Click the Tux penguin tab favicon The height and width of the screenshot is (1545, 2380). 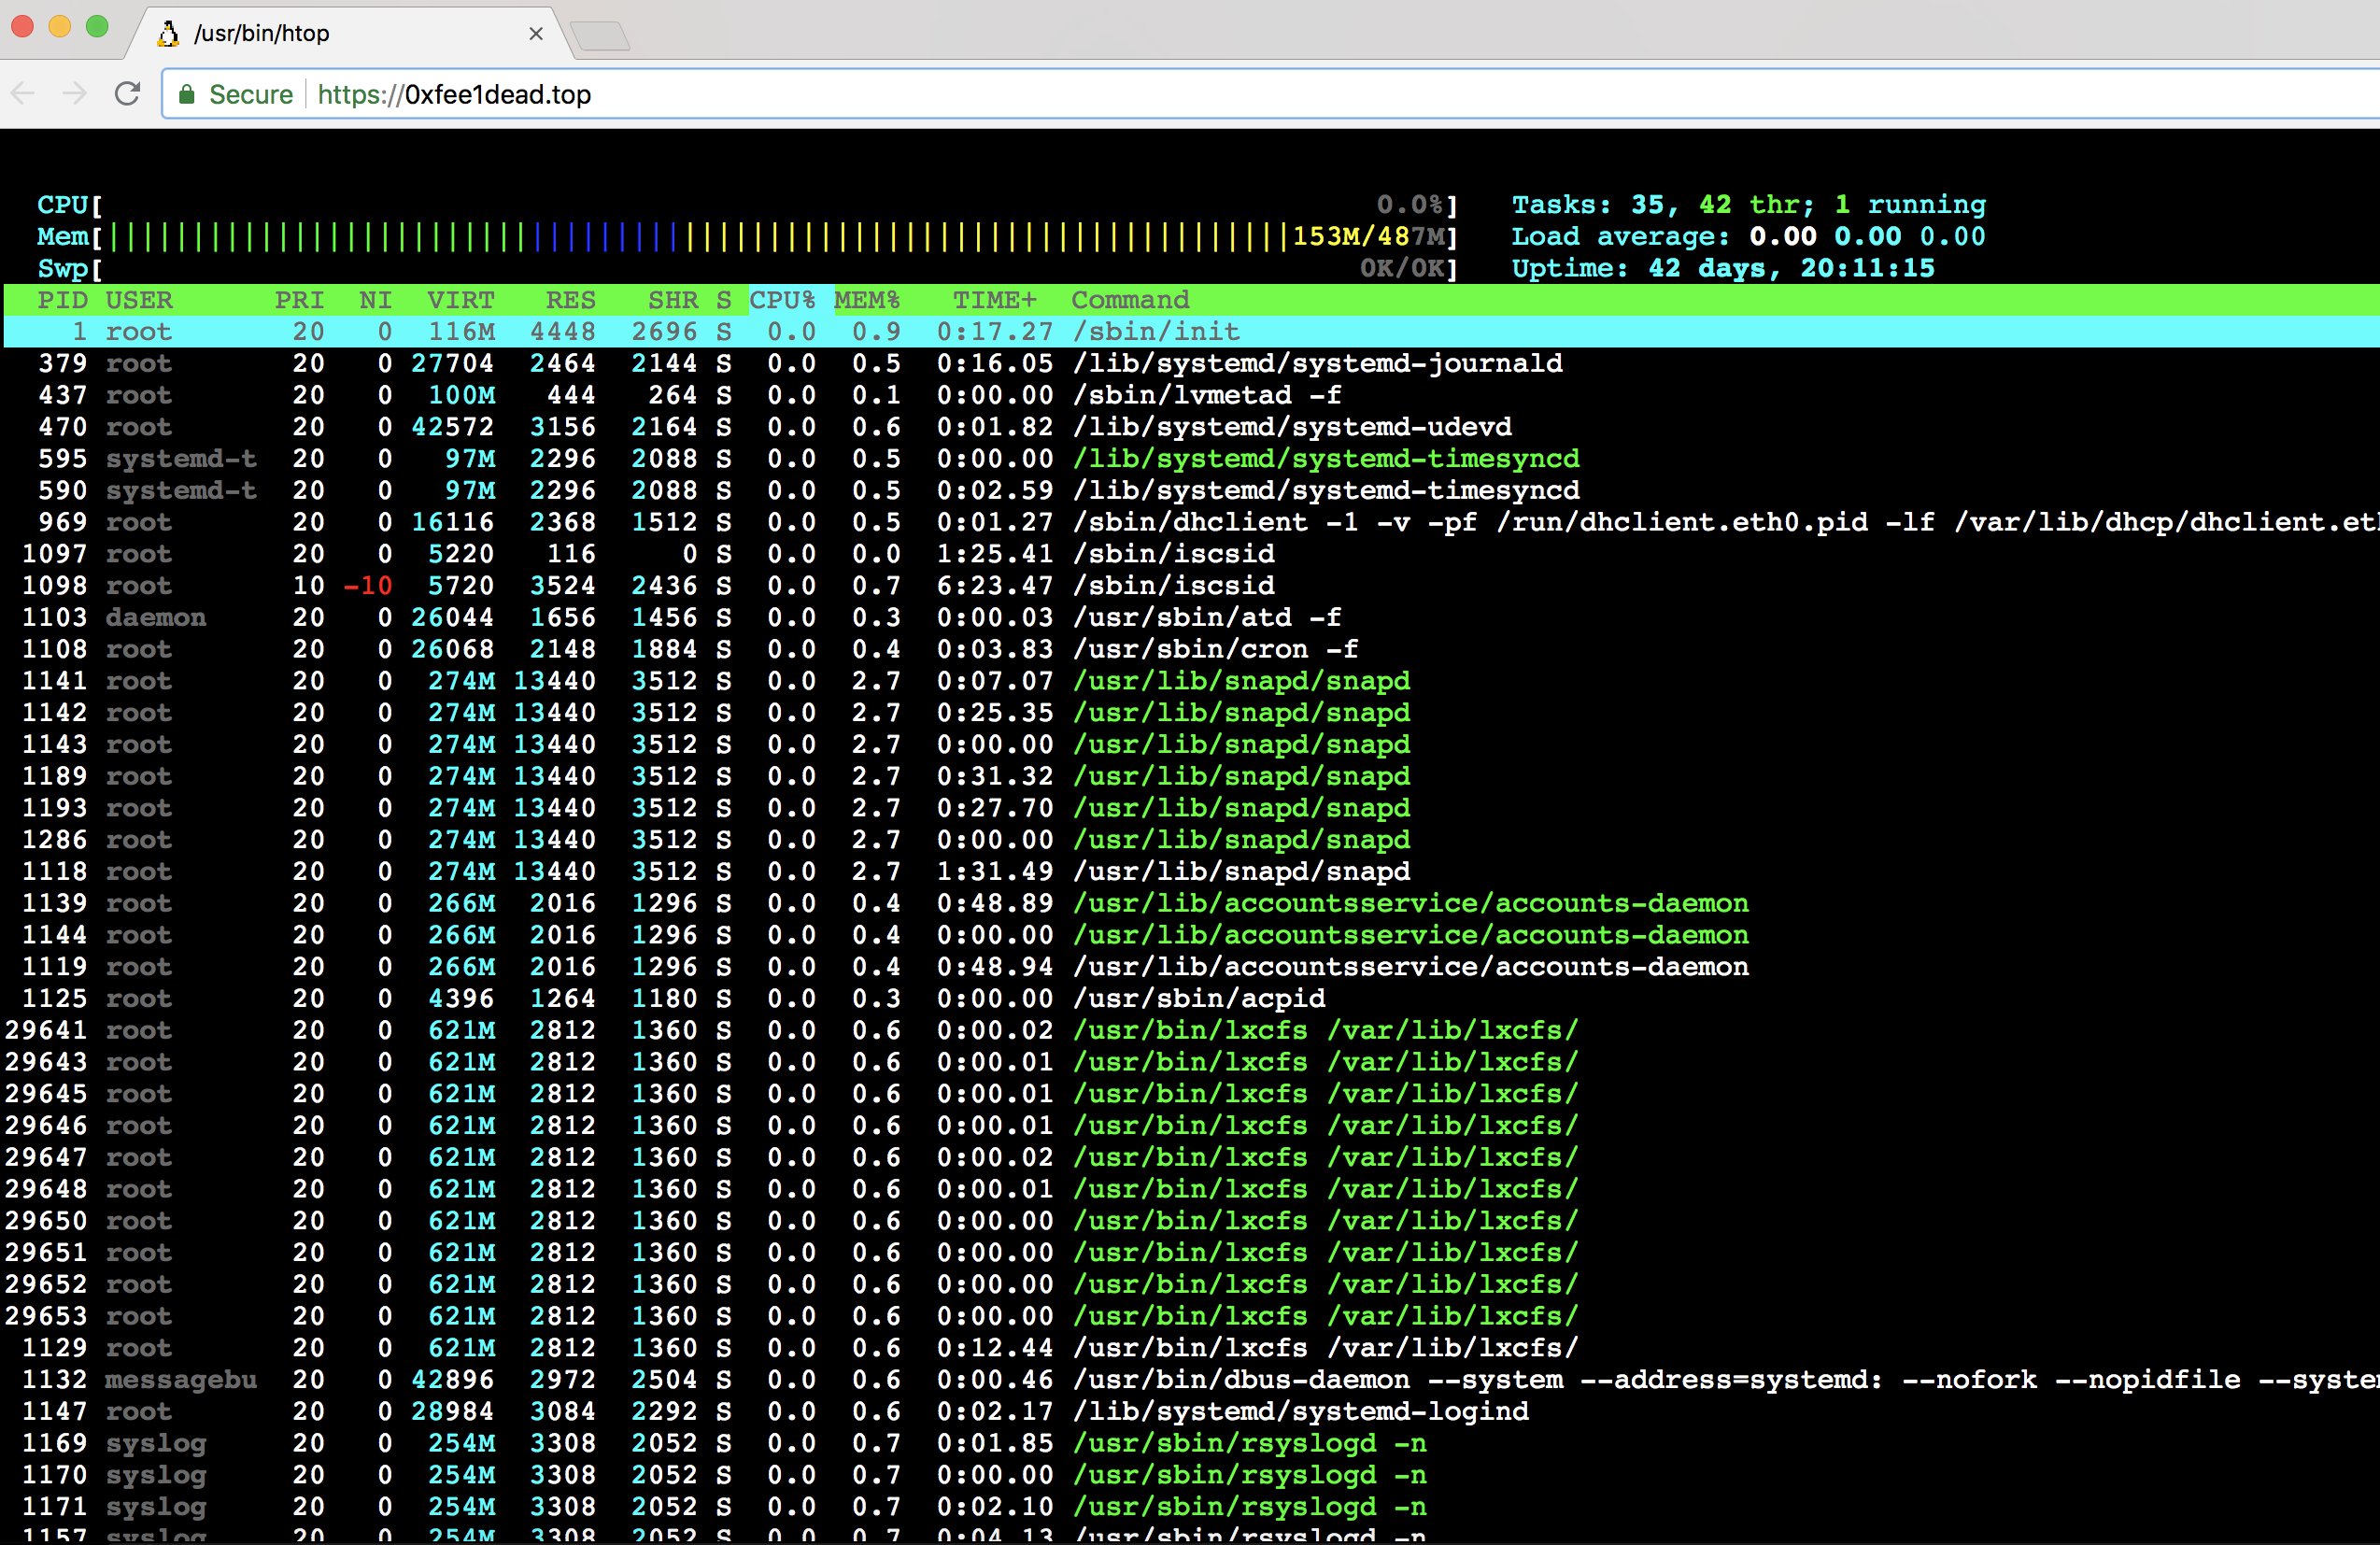tap(168, 34)
